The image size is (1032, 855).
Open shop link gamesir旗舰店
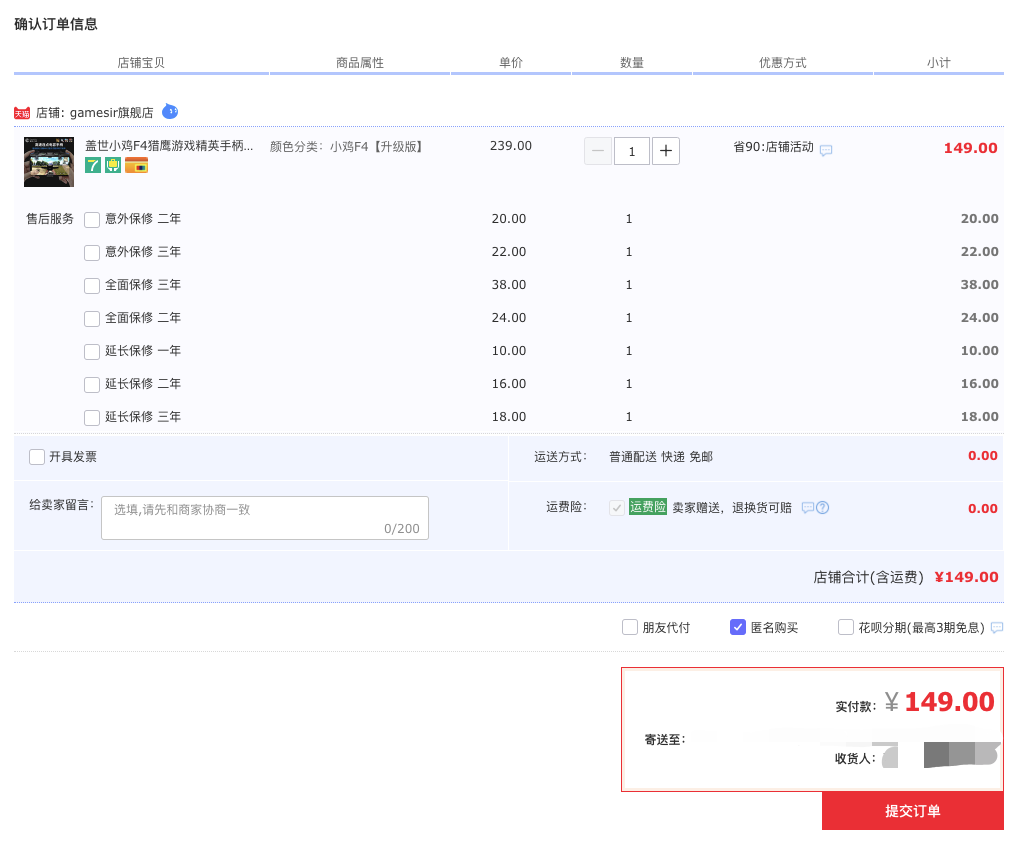click(x=111, y=113)
